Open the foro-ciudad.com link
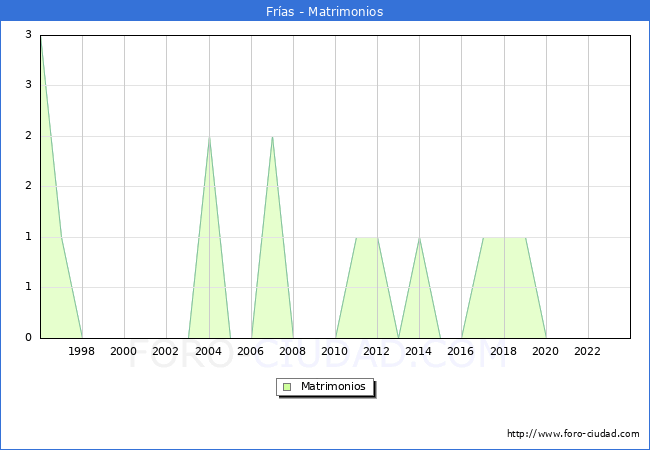 (573, 434)
